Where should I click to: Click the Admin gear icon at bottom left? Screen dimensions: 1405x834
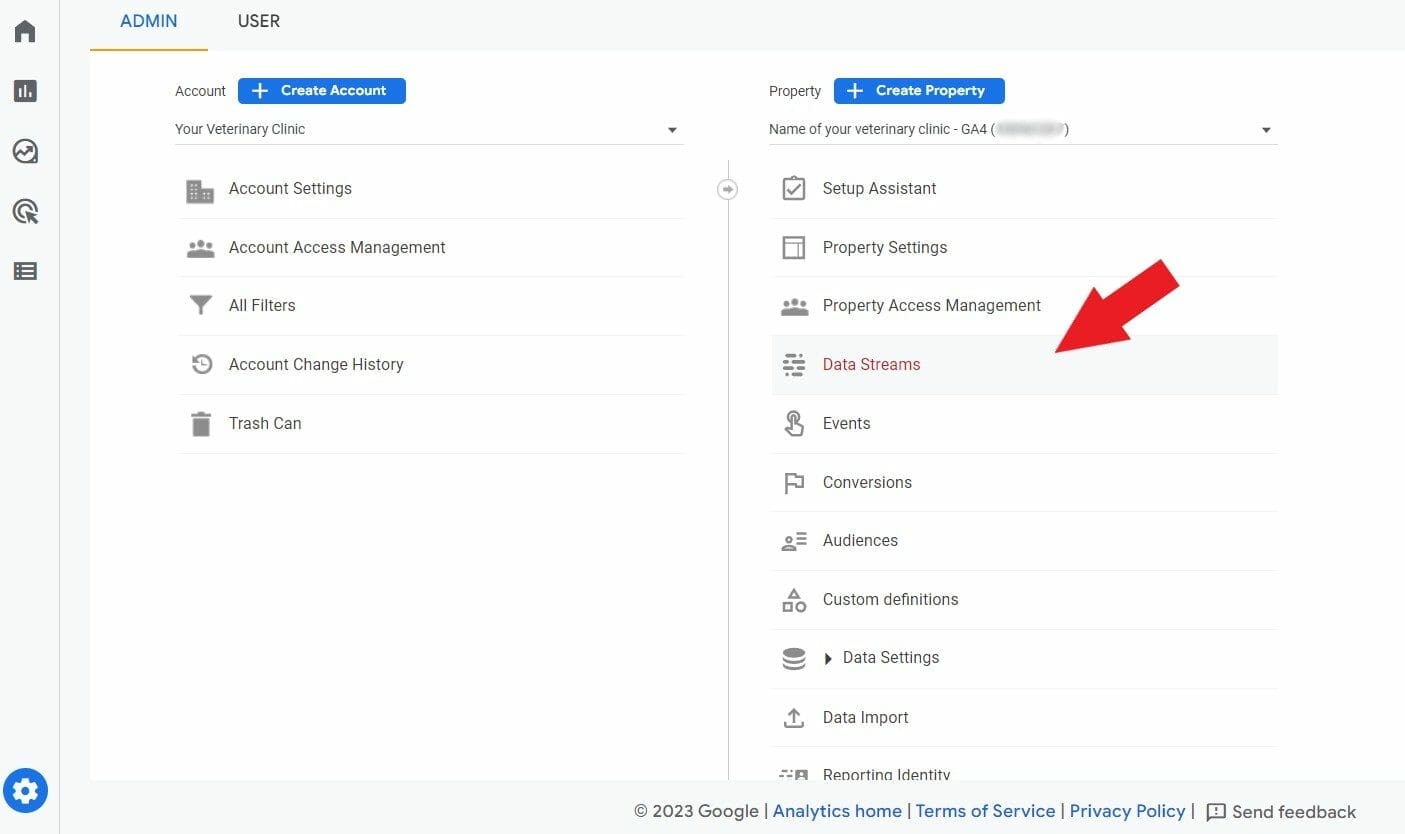(x=25, y=790)
